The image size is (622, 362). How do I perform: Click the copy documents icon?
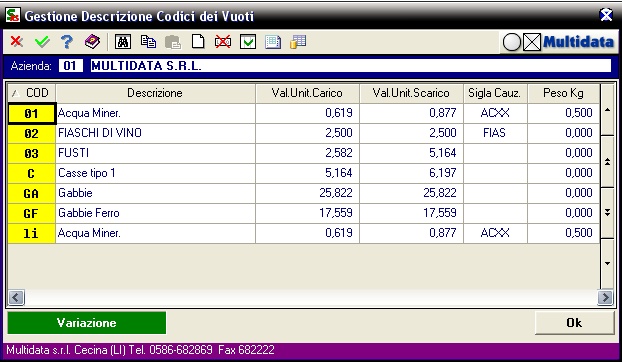[148, 41]
